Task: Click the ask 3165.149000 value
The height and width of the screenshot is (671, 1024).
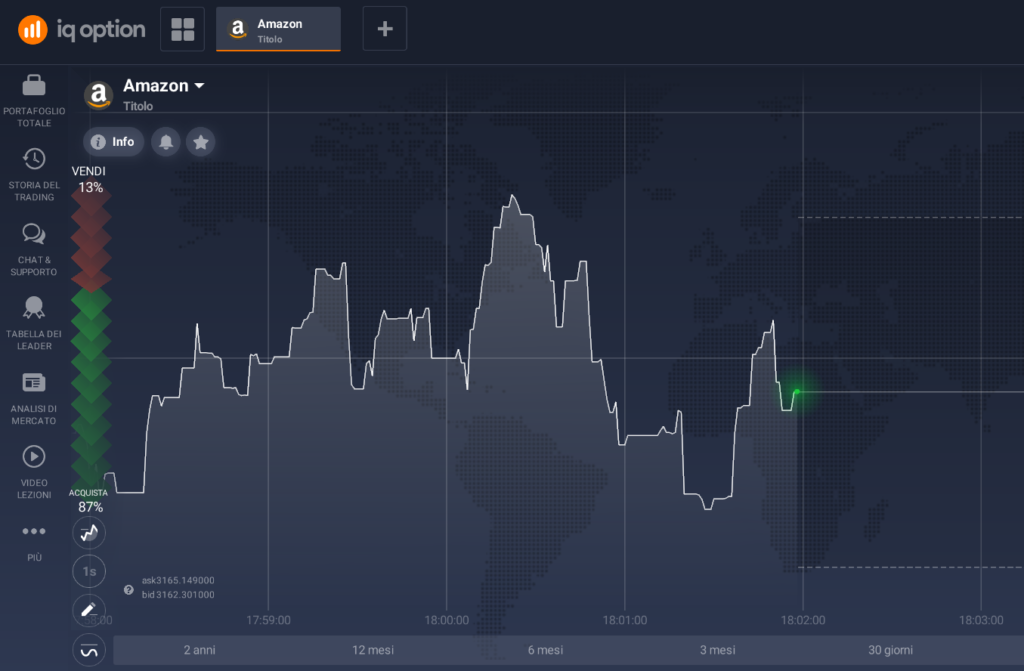Action: [178, 580]
